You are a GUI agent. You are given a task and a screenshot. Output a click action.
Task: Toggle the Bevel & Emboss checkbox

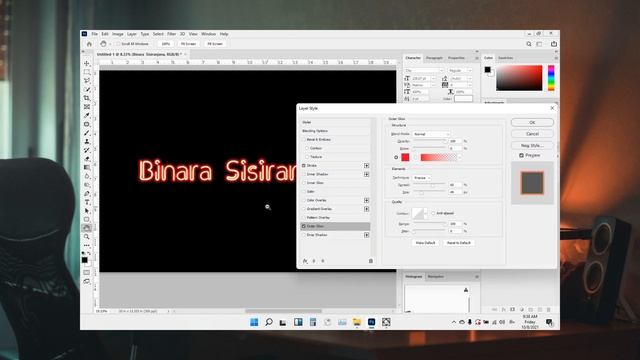click(x=304, y=140)
